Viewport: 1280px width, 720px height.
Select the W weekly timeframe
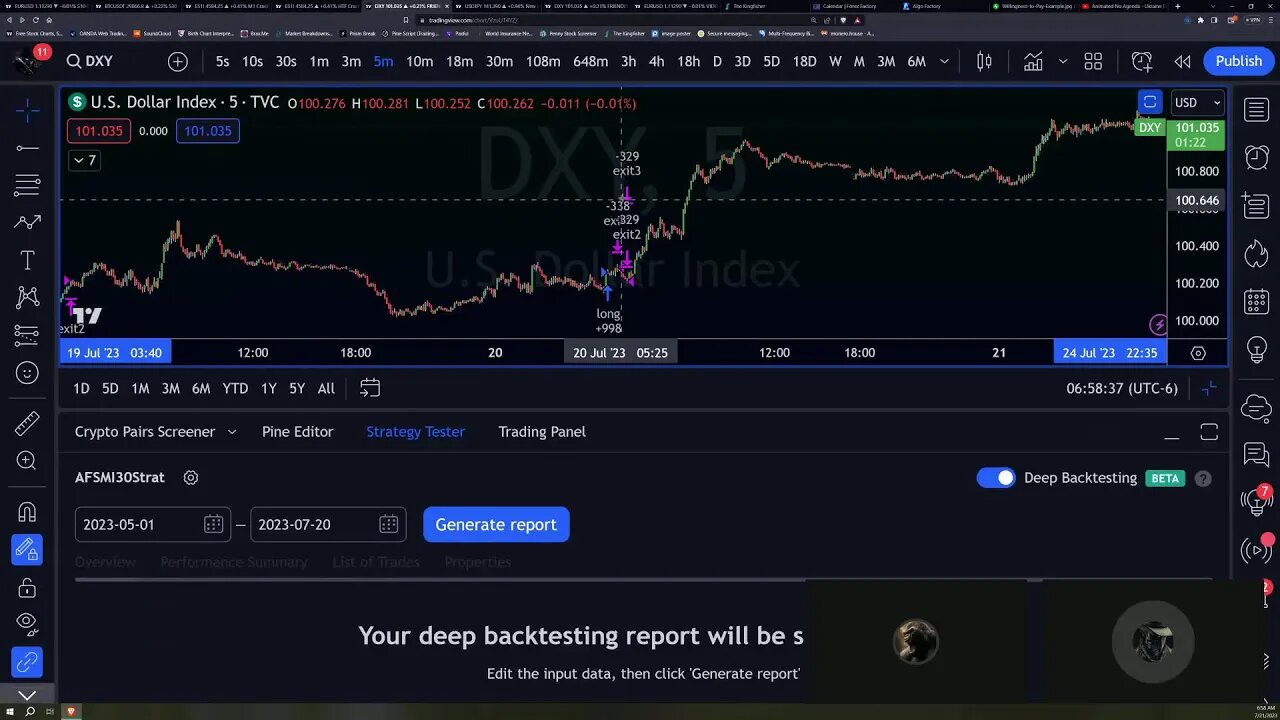point(835,61)
